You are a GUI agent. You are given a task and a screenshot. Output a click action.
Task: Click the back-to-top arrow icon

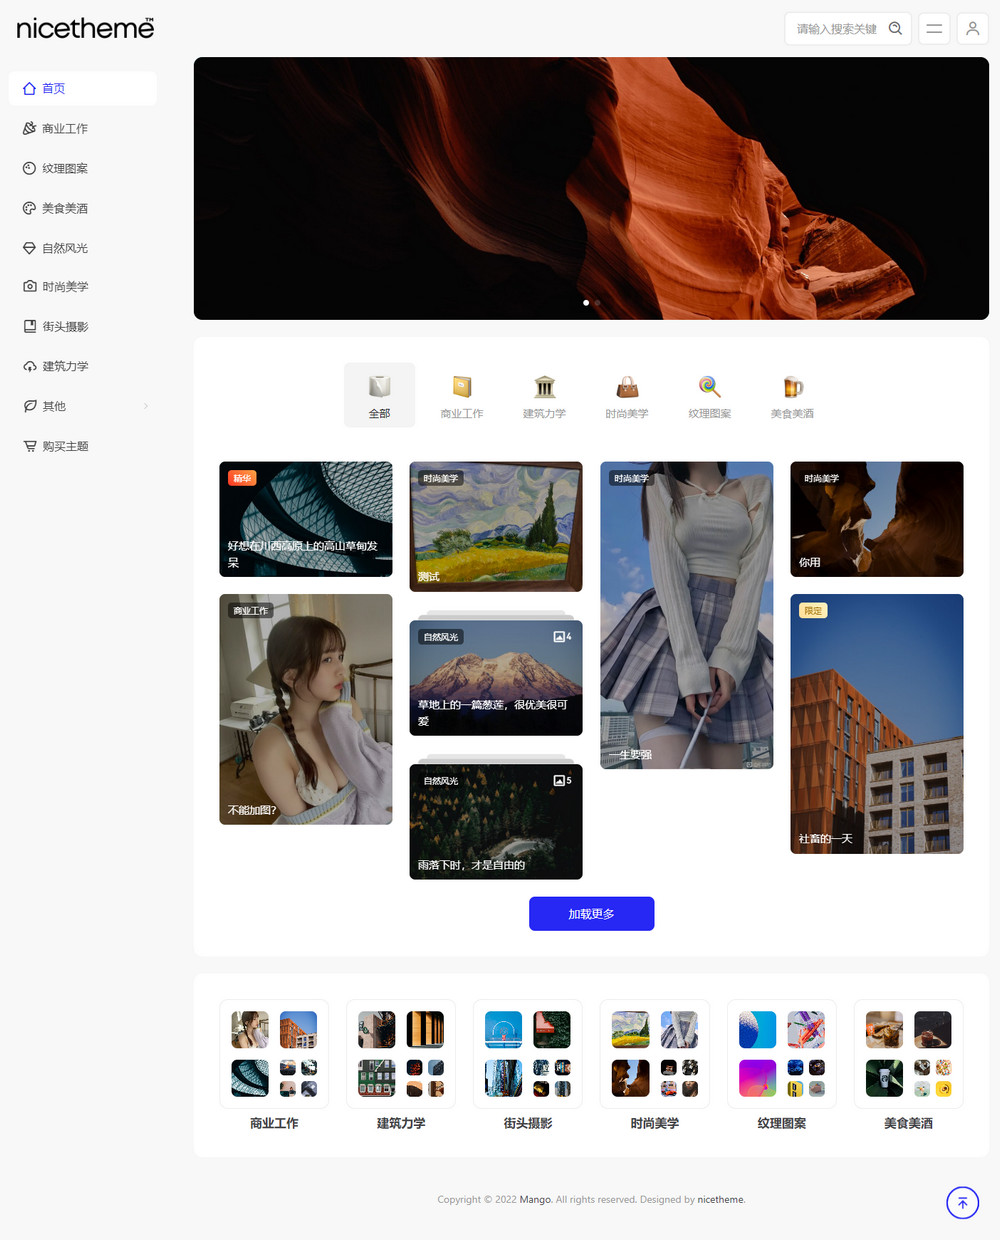pyautogui.click(x=962, y=1202)
